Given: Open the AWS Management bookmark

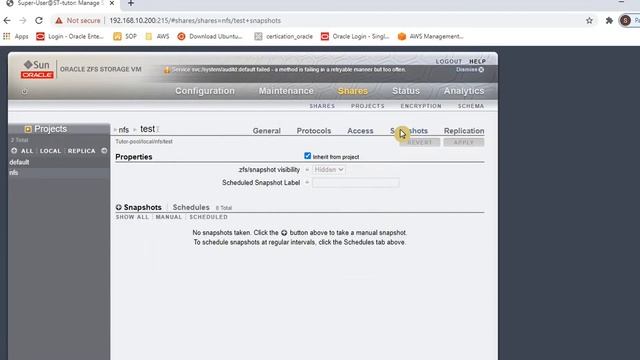Looking at the screenshot, I should pyautogui.click(x=431, y=36).
